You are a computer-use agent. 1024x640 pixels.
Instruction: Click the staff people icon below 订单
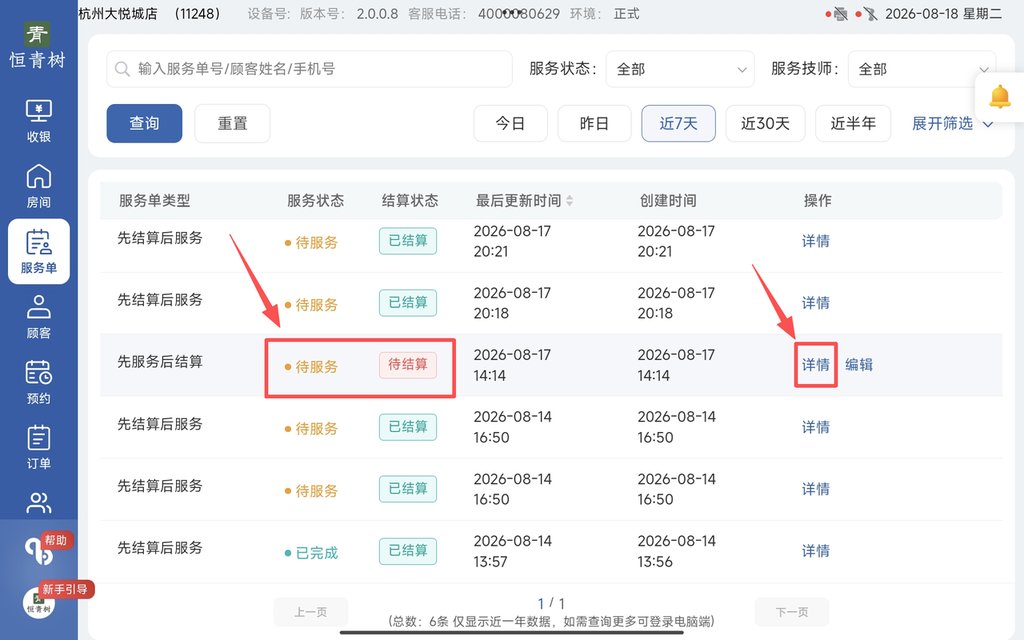[x=39, y=503]
